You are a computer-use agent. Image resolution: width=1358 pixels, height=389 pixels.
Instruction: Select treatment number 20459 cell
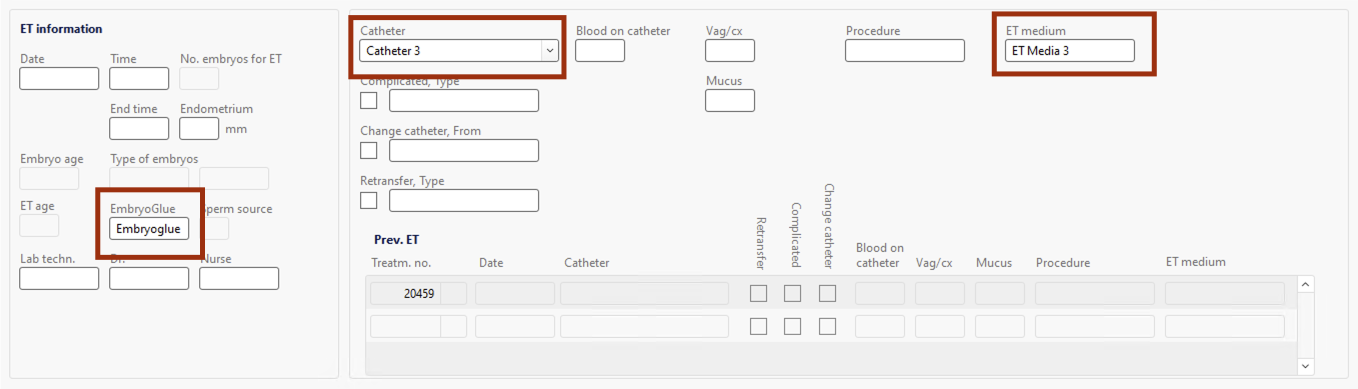pos(405,294)
